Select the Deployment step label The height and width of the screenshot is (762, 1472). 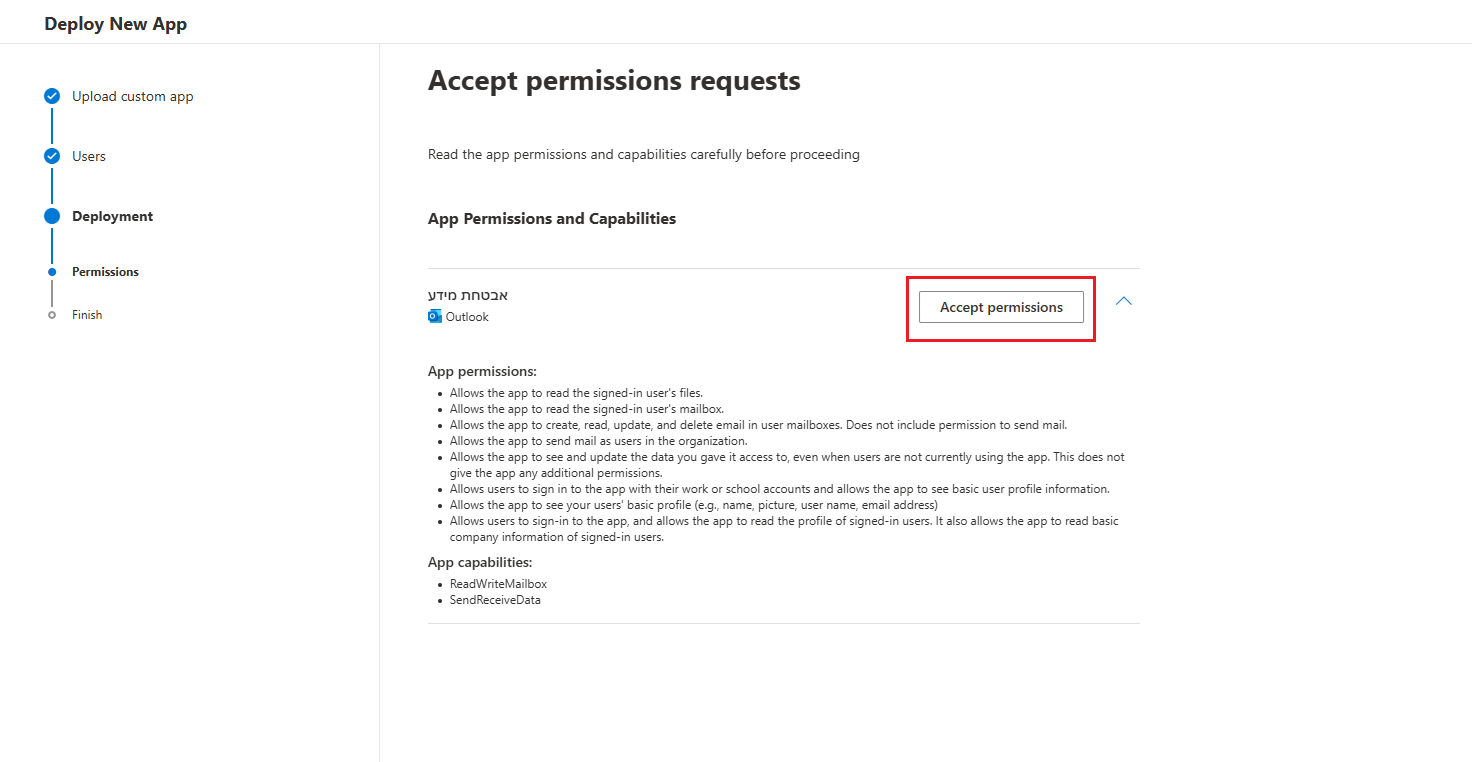[x=113, y=217]
